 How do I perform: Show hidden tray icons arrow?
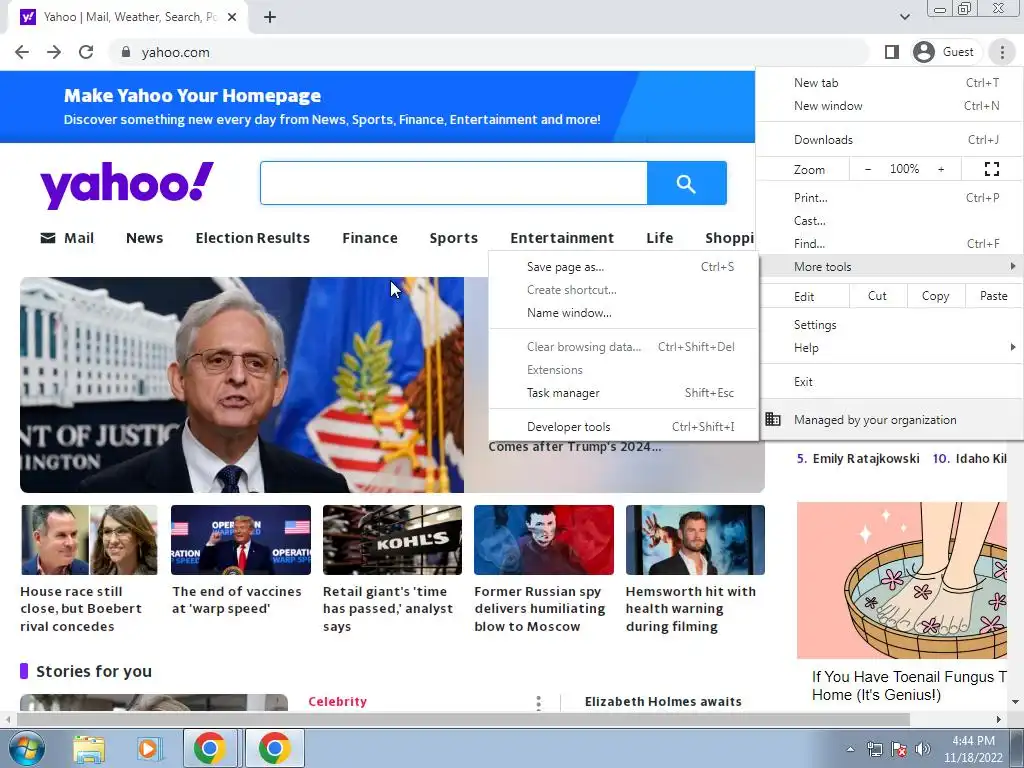(850, 749)
